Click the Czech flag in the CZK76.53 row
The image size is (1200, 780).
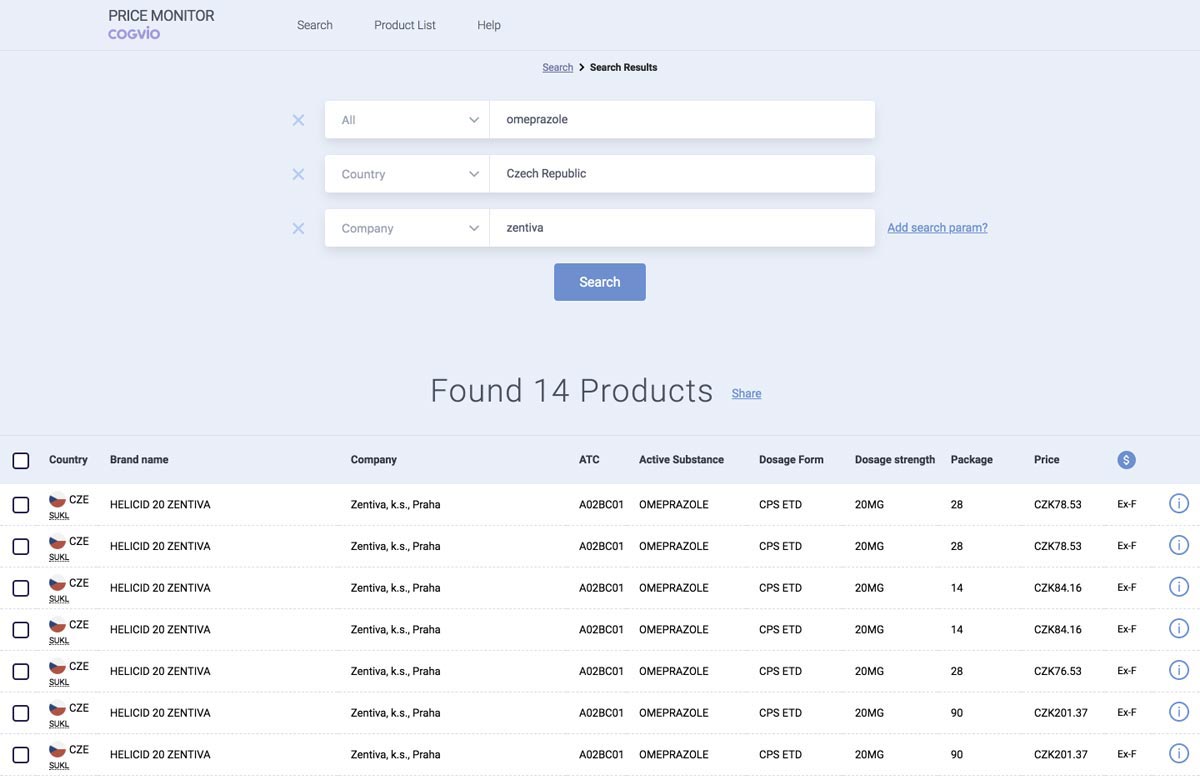click(57, 667)
